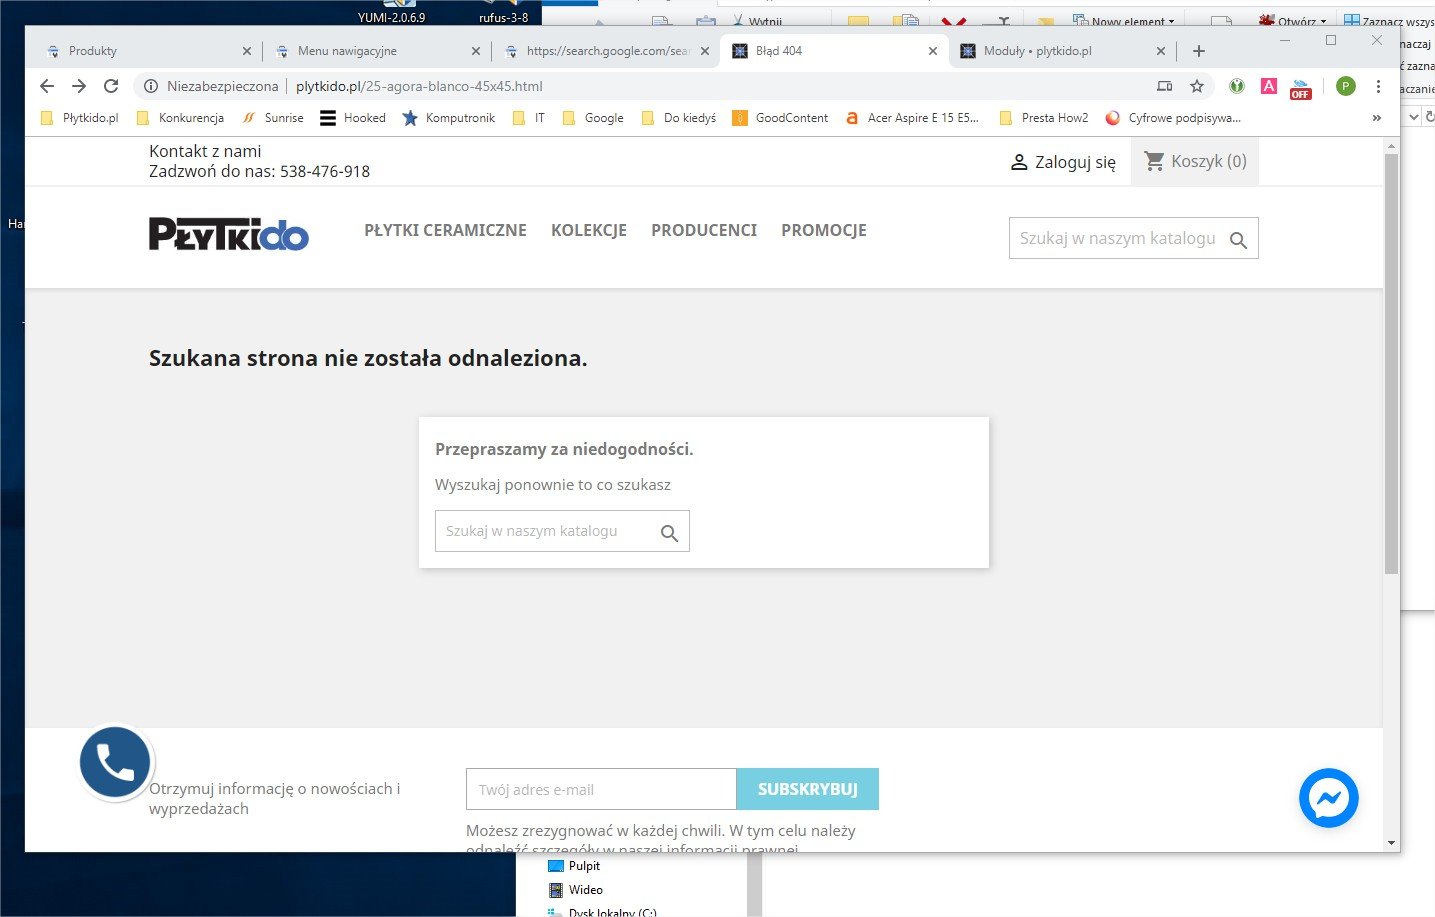Switch to the Menu nawigacyjne tab
The height and width of the screenshot is (917, 1435).
point(376,51)
